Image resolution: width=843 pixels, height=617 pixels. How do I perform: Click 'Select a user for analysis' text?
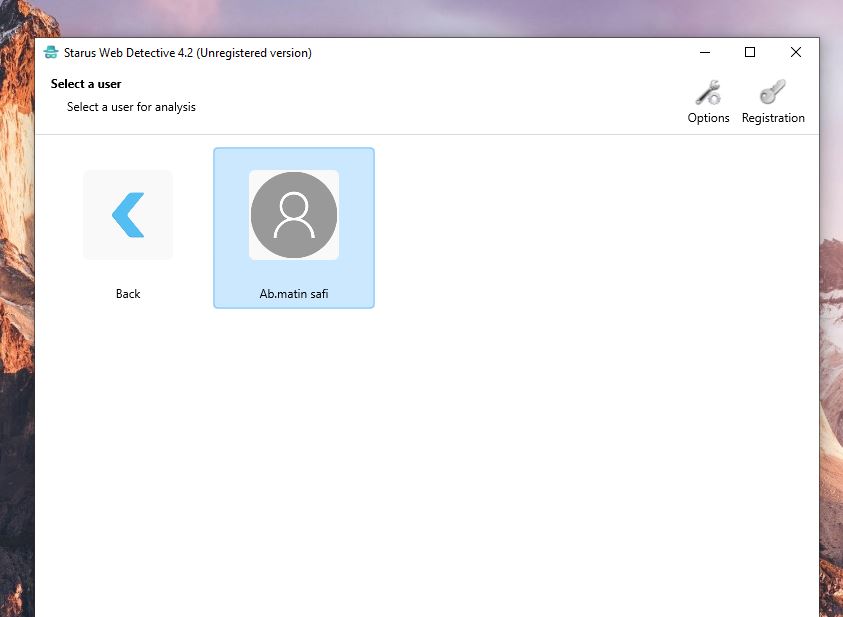coord(131,107)
